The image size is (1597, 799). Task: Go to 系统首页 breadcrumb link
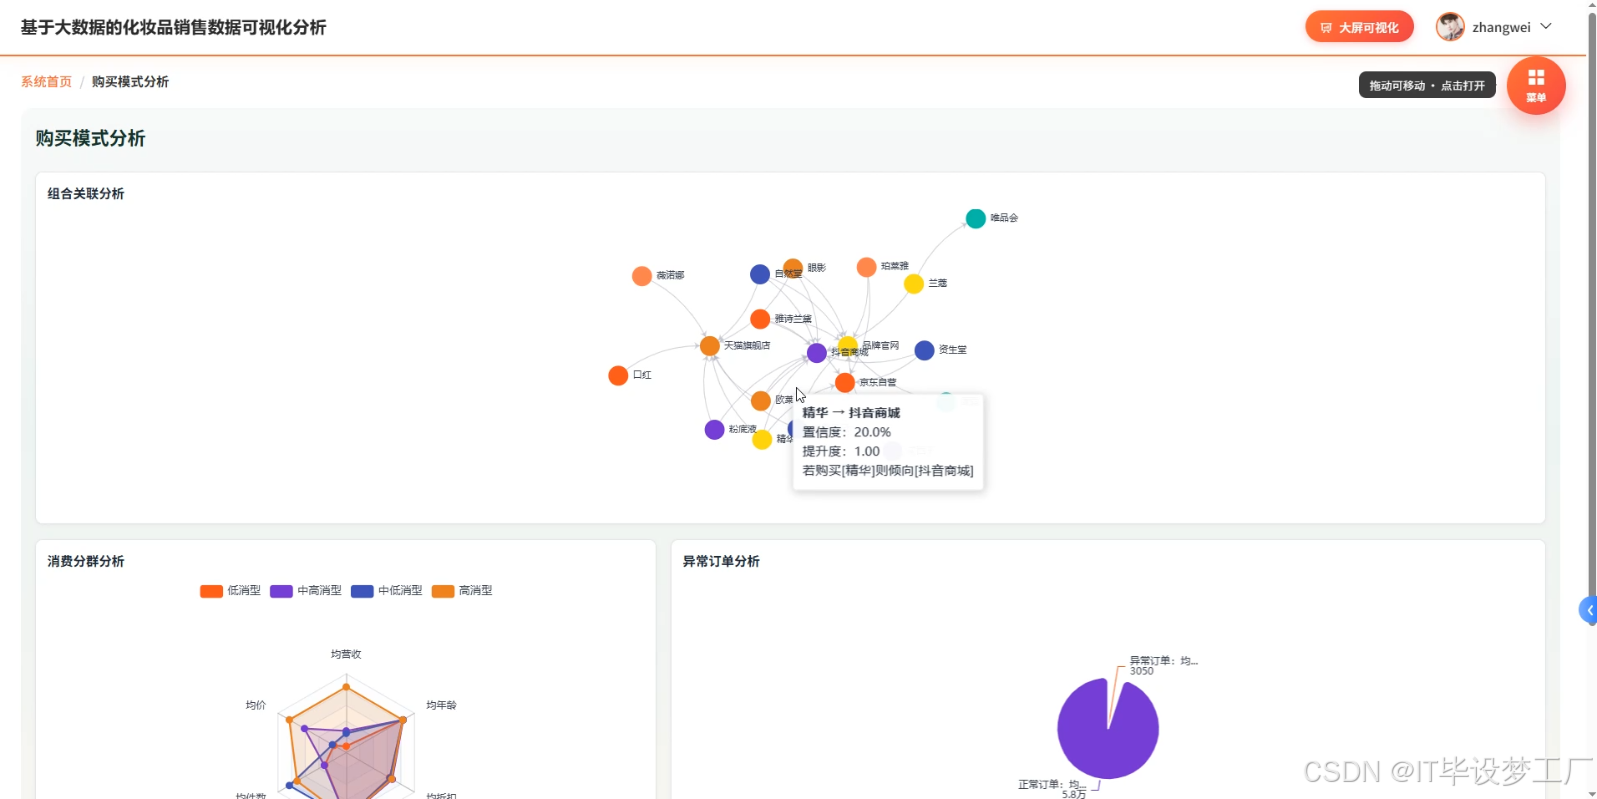(x=46, y=82)
